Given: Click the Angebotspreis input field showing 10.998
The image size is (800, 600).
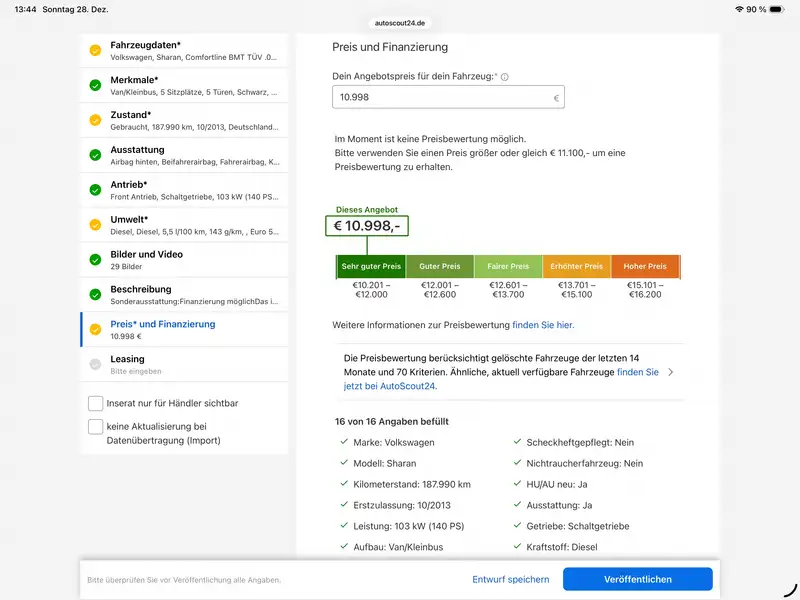Looking at the screenshot, I should (x=440, y=97).
